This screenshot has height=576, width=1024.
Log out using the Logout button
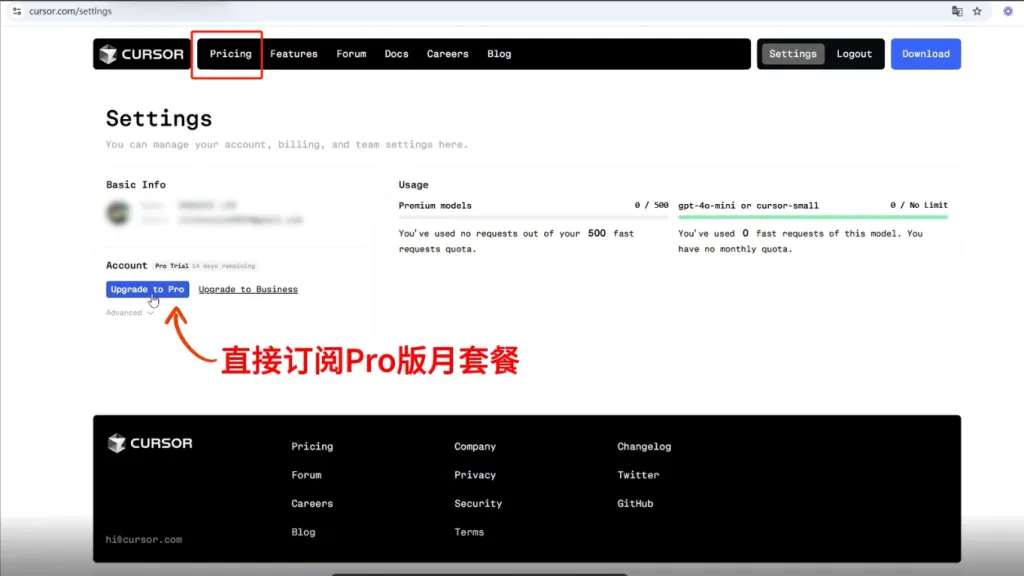[x=854, y=54]
